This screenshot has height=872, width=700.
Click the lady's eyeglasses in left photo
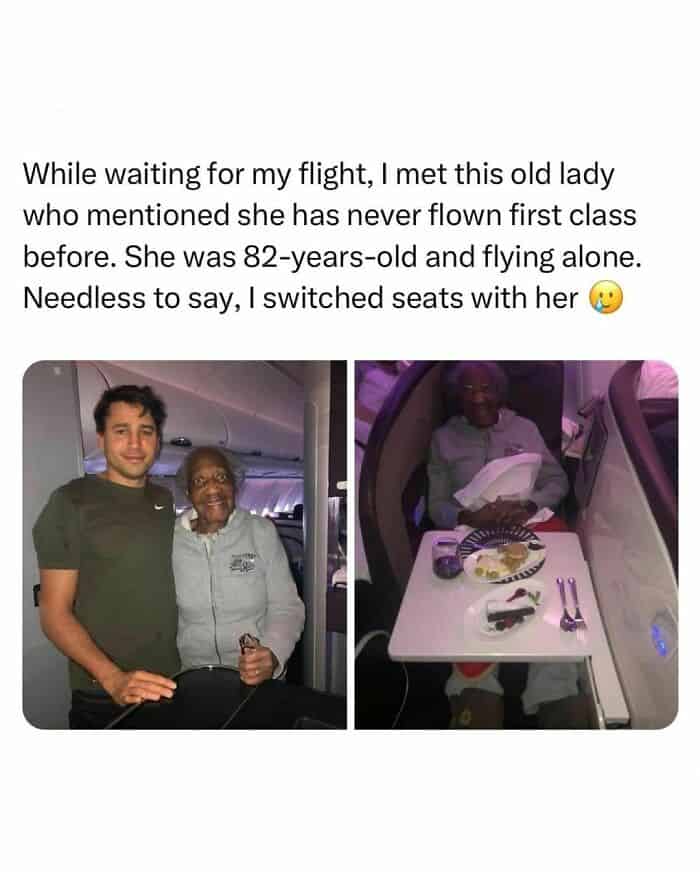210,481
